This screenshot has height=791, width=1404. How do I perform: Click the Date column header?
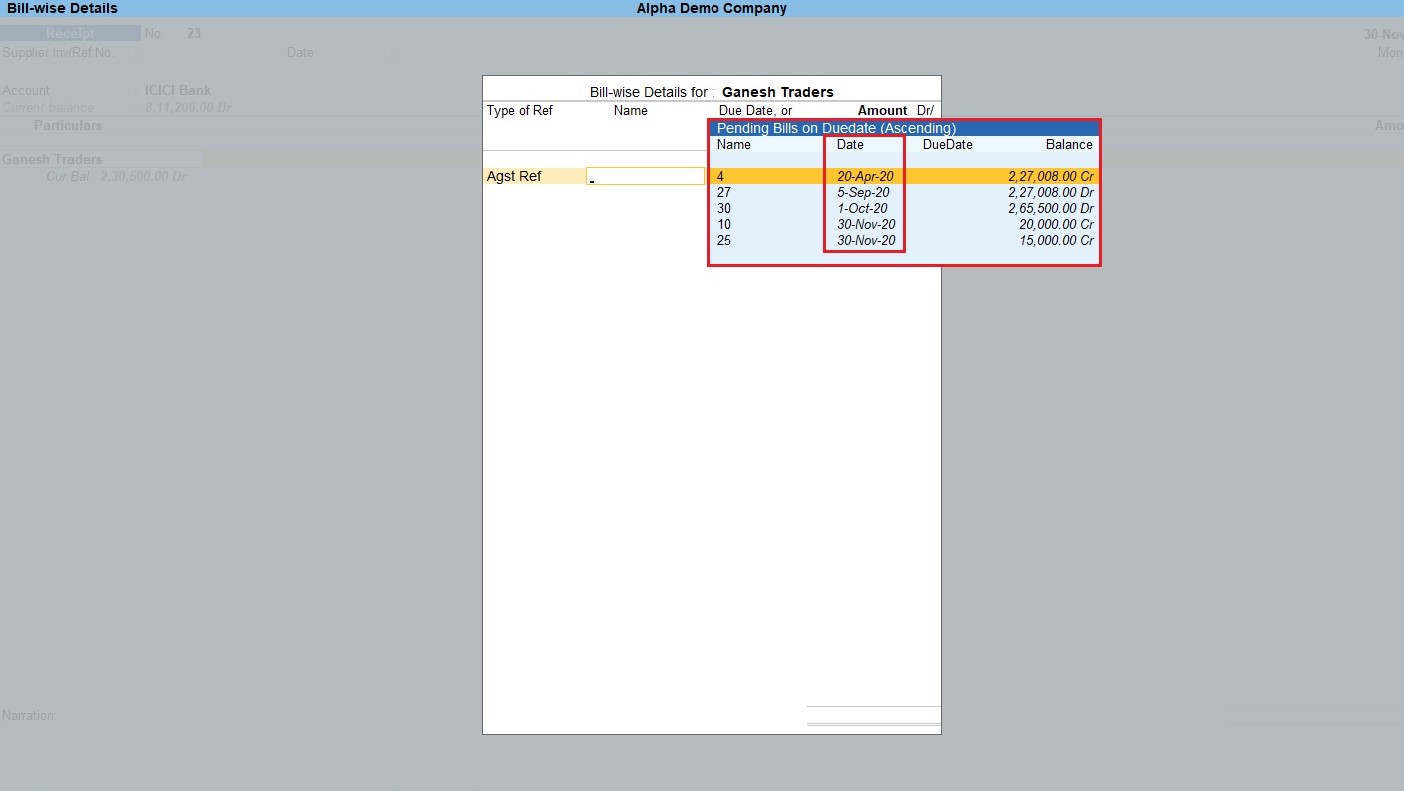tap(849, 144)
